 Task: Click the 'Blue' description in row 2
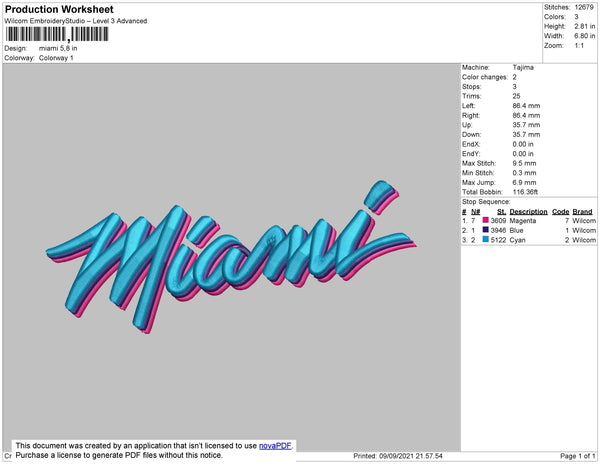point(516,230)
